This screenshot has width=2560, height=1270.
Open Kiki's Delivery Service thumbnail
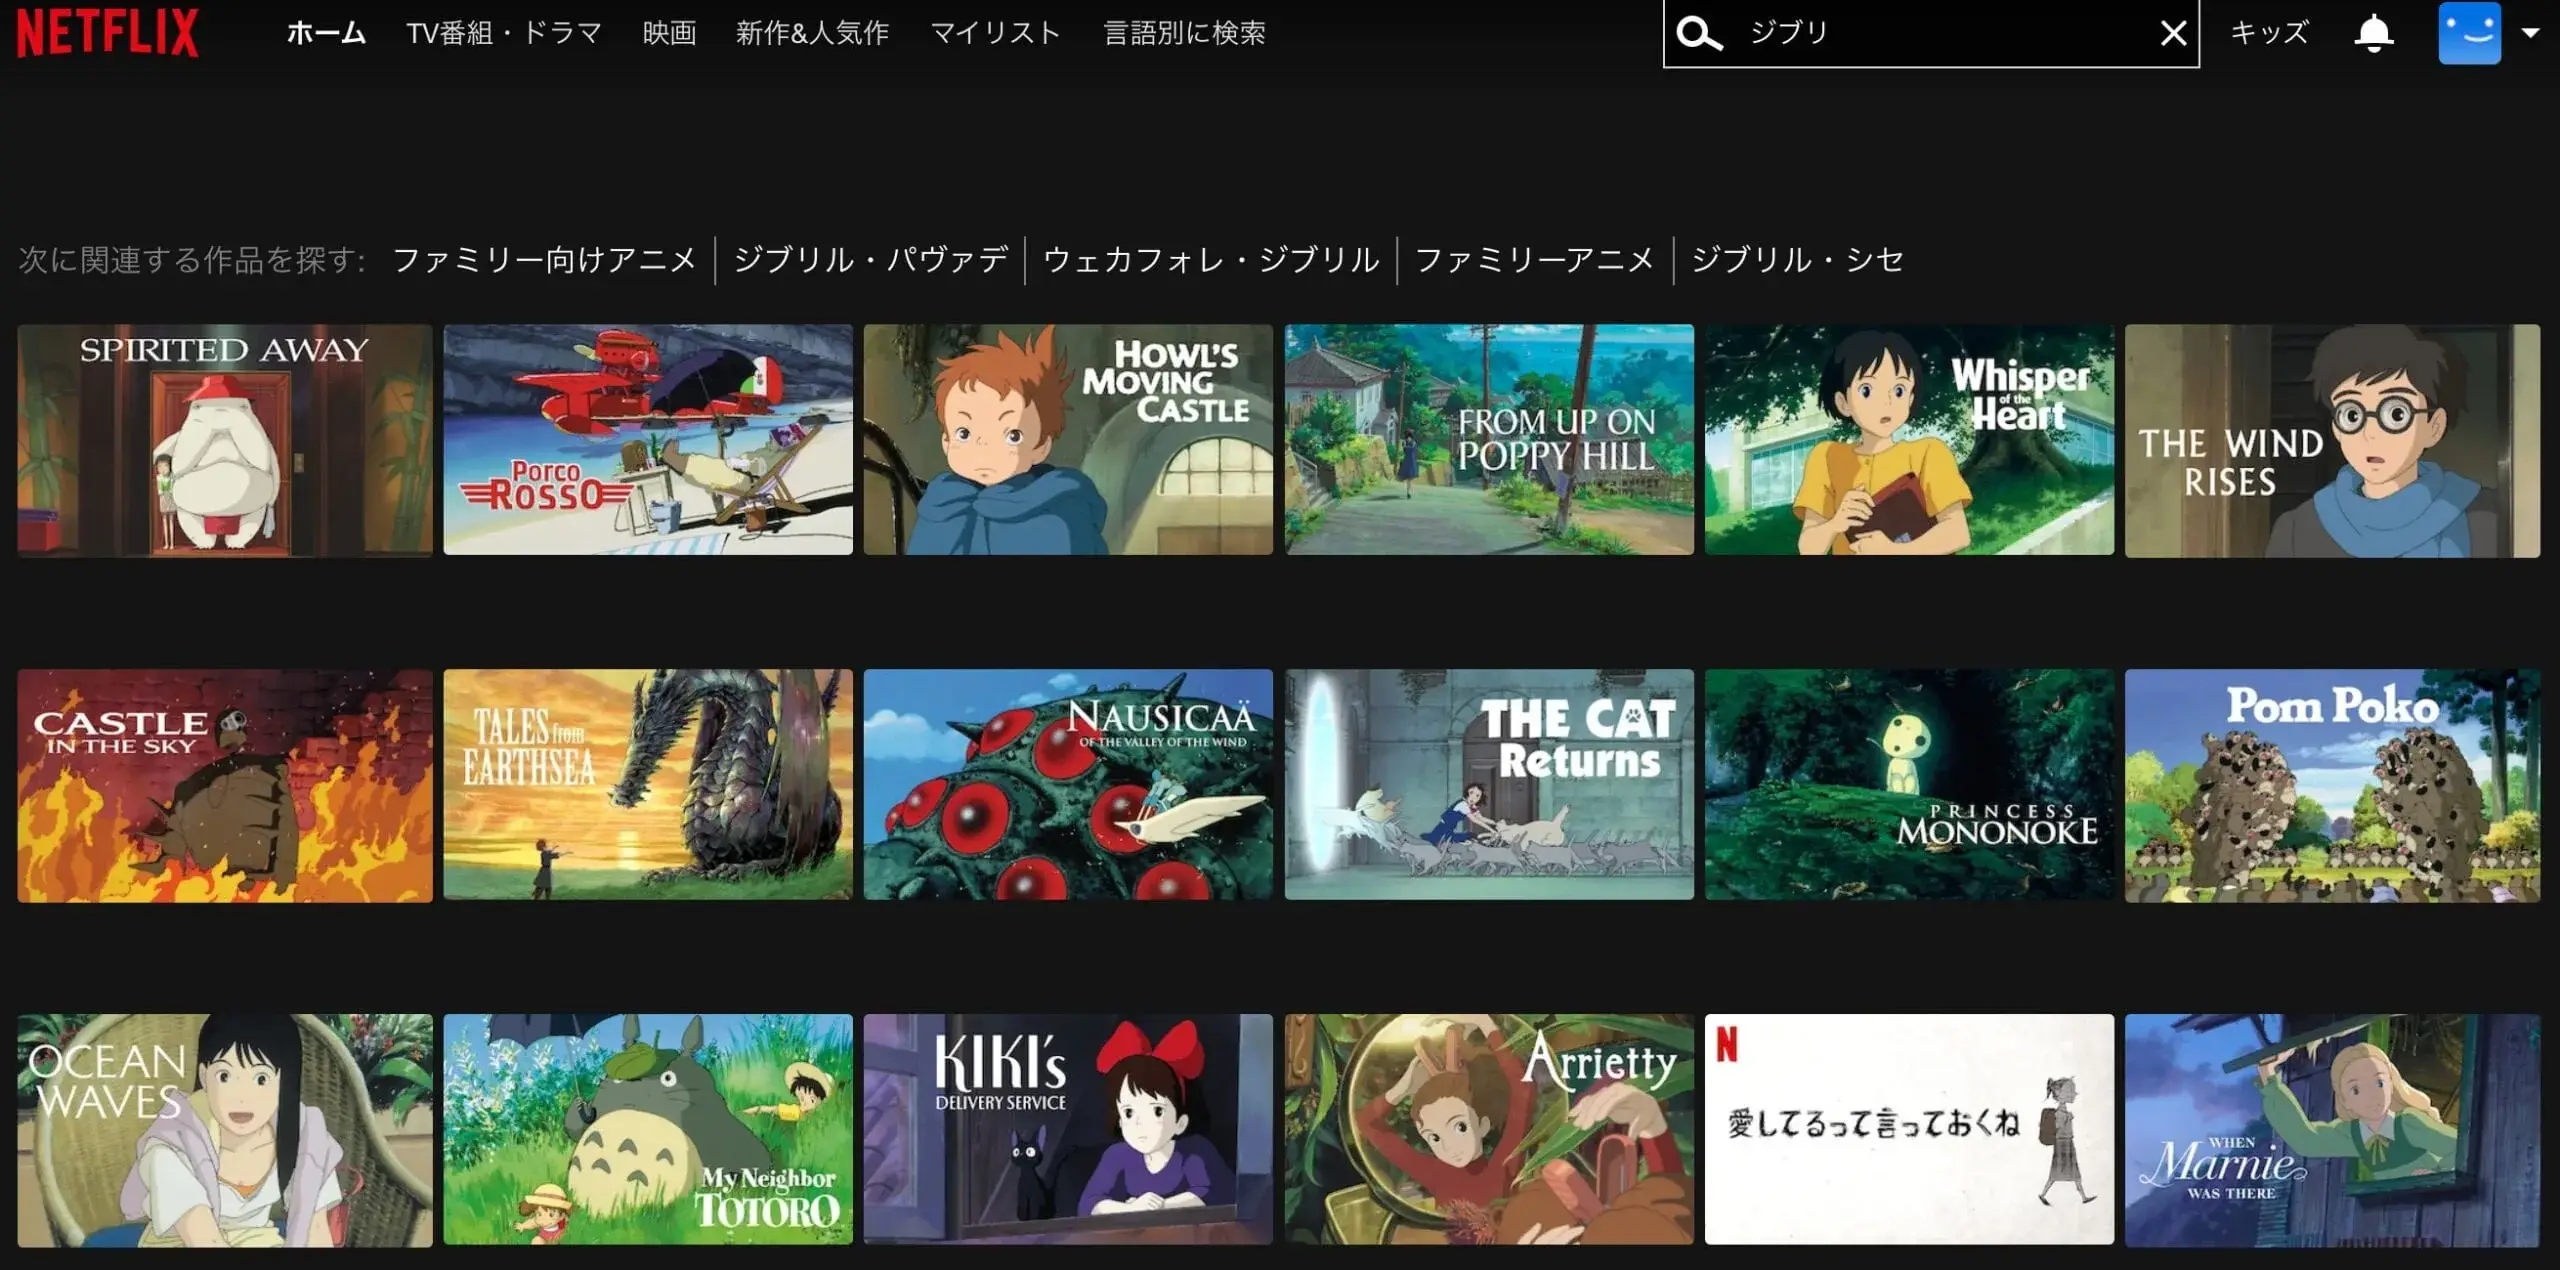coord(1068,1130)
